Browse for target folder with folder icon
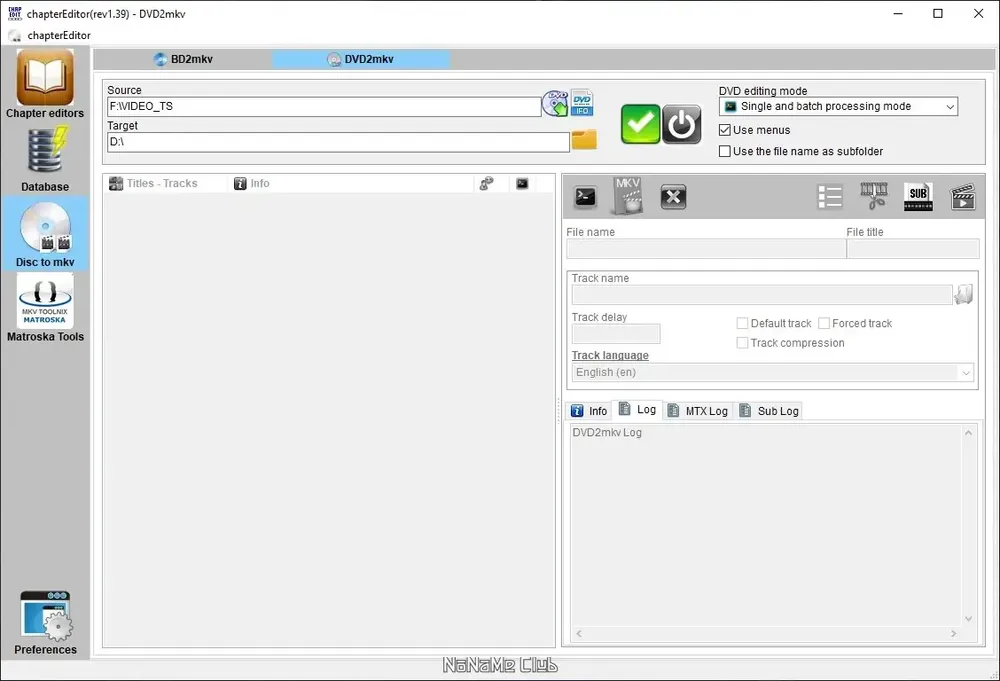 click(584, 139)
